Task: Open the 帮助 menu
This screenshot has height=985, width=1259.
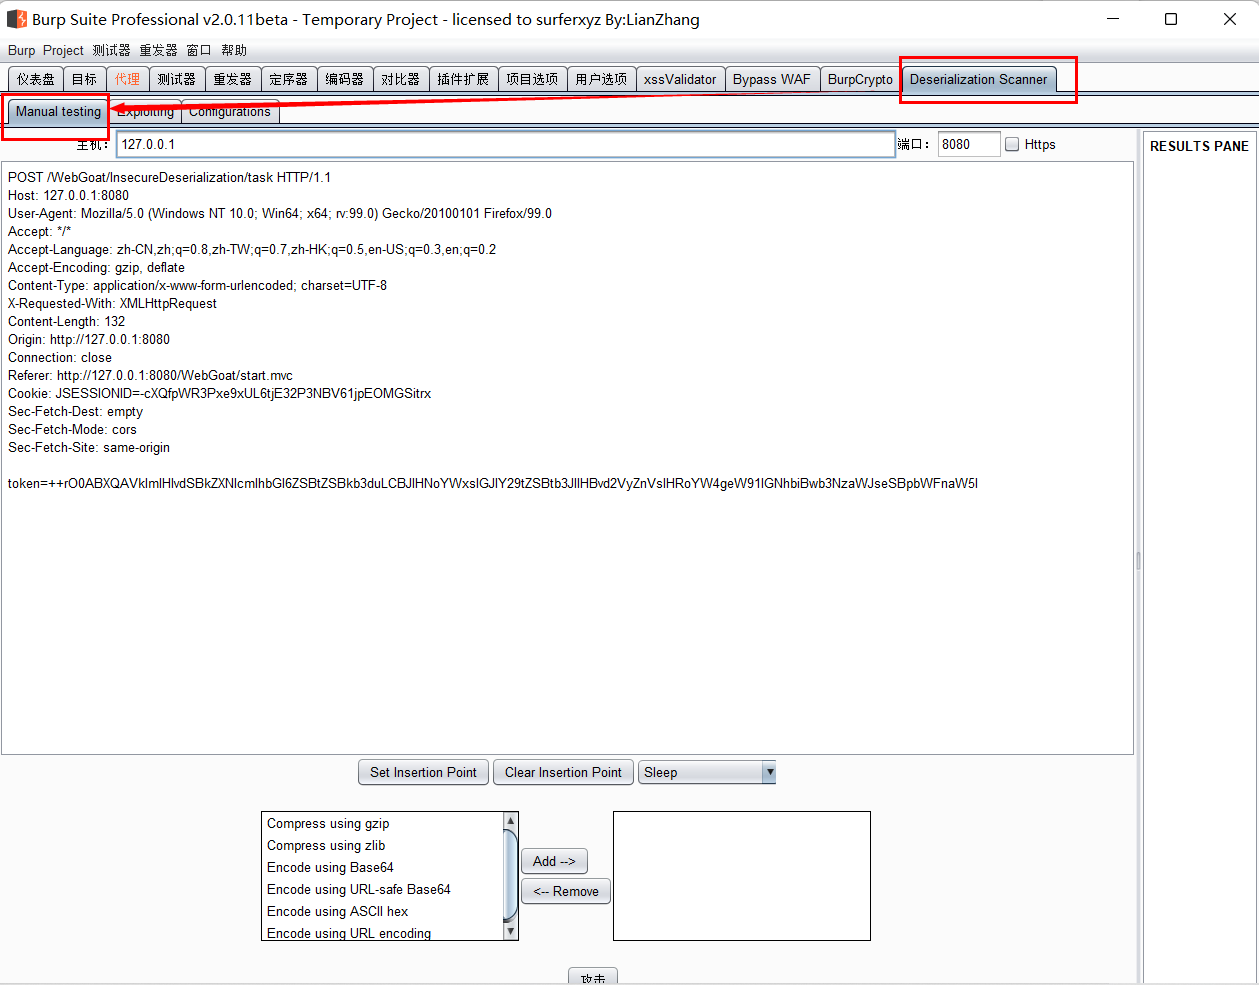Action: tap(234, 50)
